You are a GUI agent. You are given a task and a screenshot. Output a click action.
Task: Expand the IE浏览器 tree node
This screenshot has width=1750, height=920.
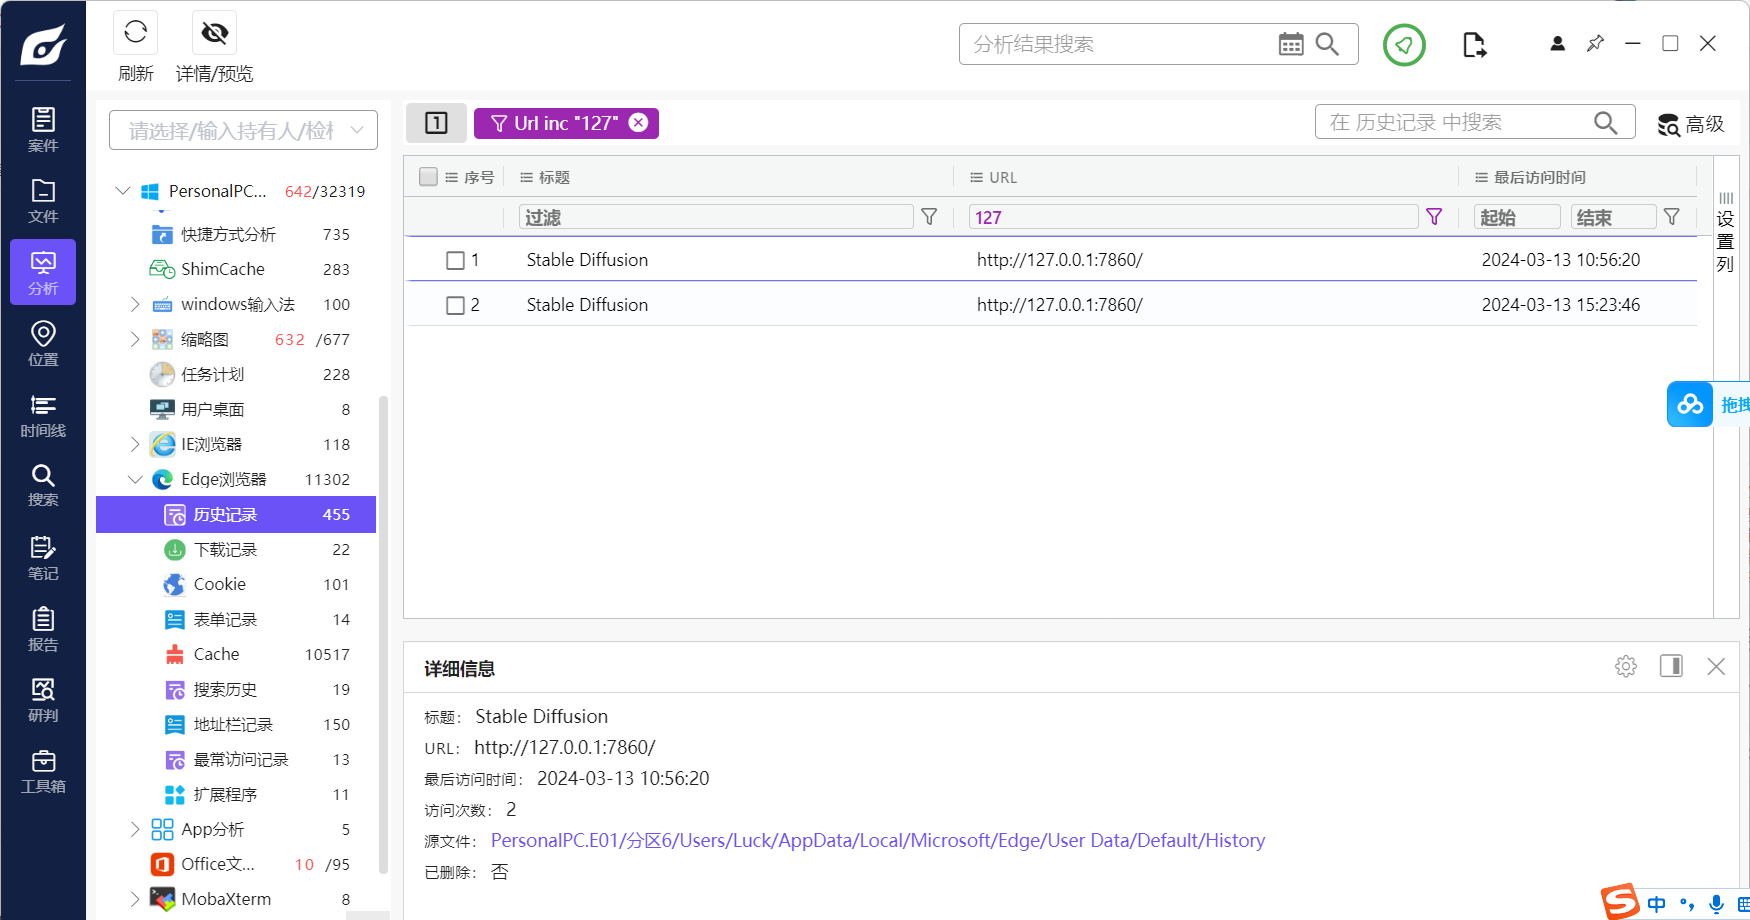click(135, 444)
